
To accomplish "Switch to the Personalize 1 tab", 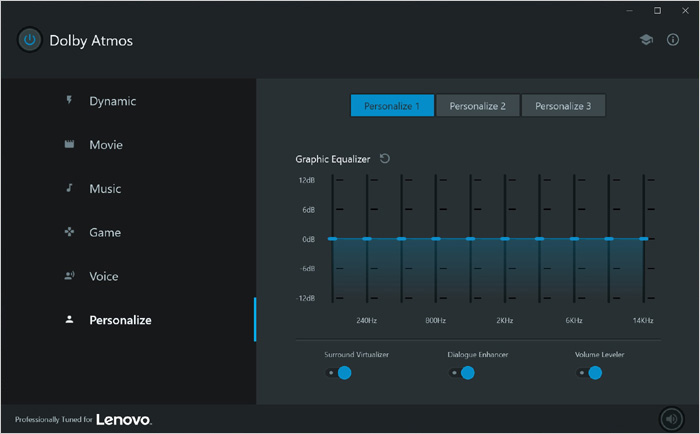I will [x=392, y=105].
